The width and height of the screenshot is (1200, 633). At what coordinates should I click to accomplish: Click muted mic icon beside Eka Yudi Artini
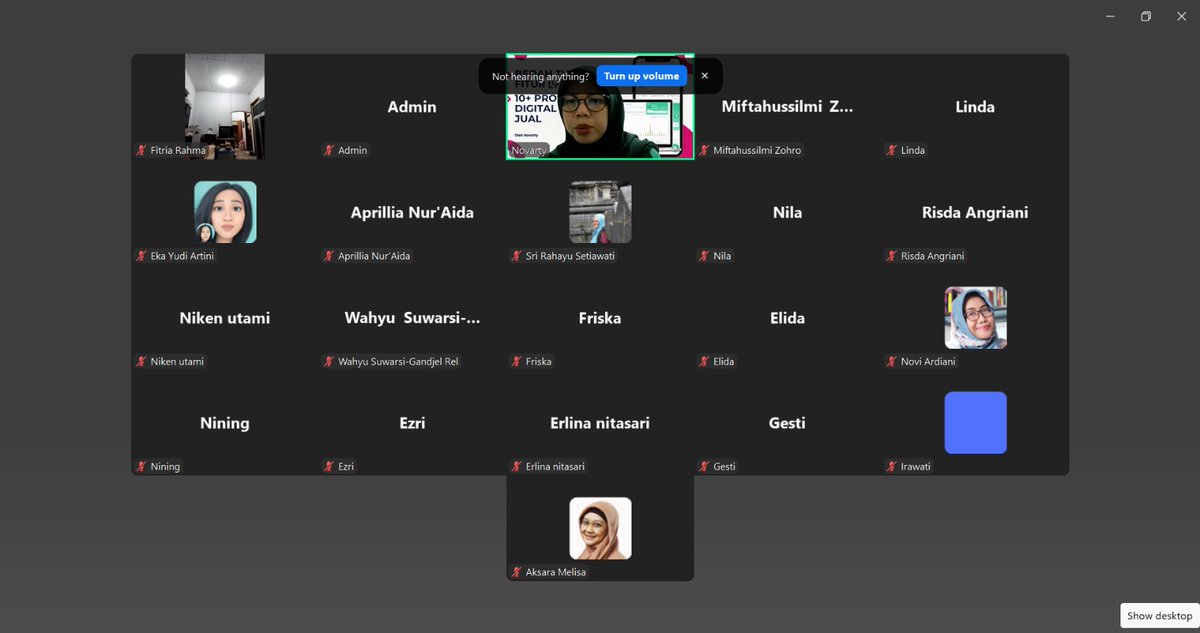pos(141,256)
